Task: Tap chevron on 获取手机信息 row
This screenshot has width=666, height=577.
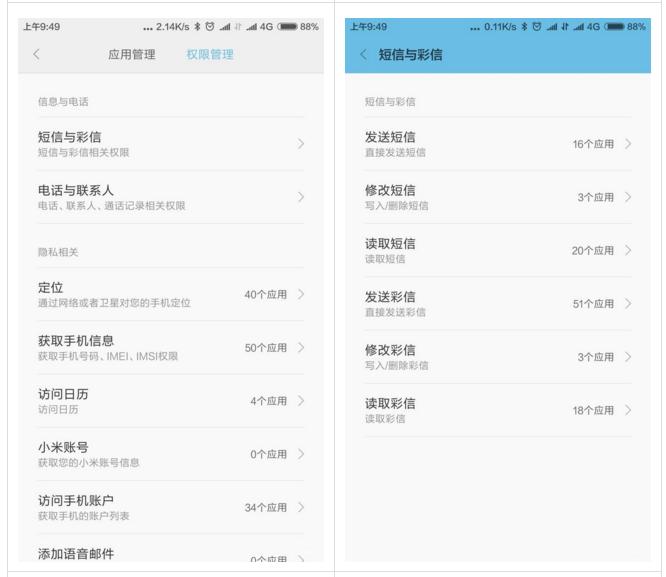Action: (x=301, y=348)
